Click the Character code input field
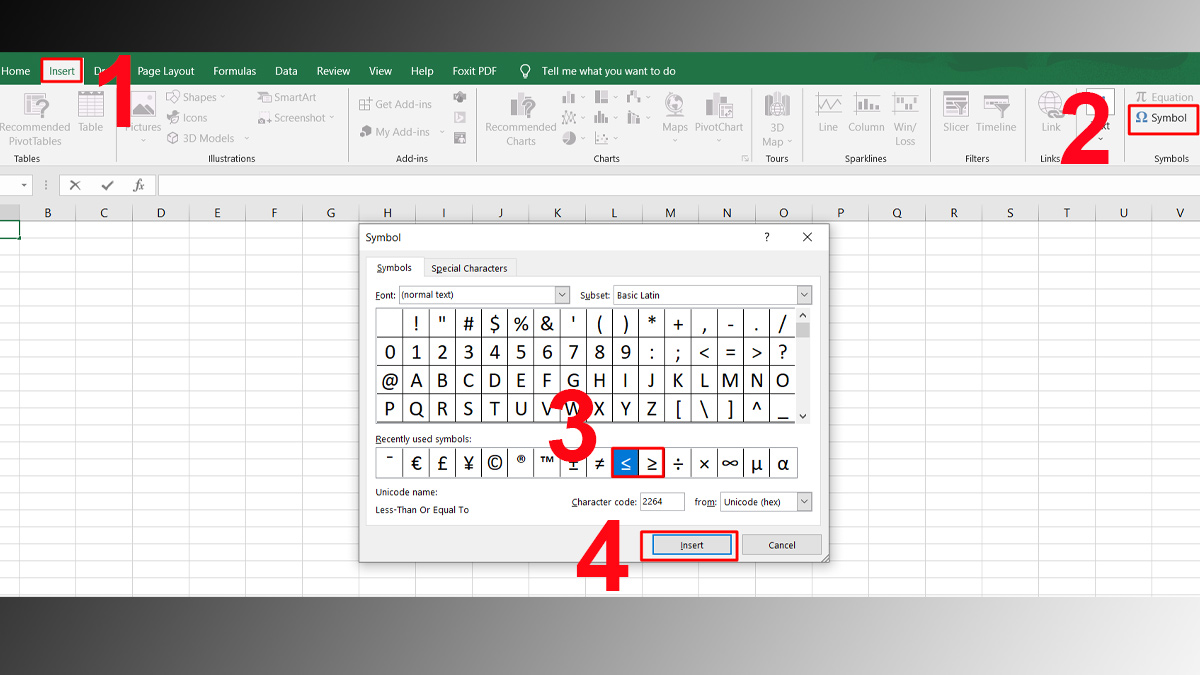The height and width of the screenshot is (675, 1200). coord(664,501)
